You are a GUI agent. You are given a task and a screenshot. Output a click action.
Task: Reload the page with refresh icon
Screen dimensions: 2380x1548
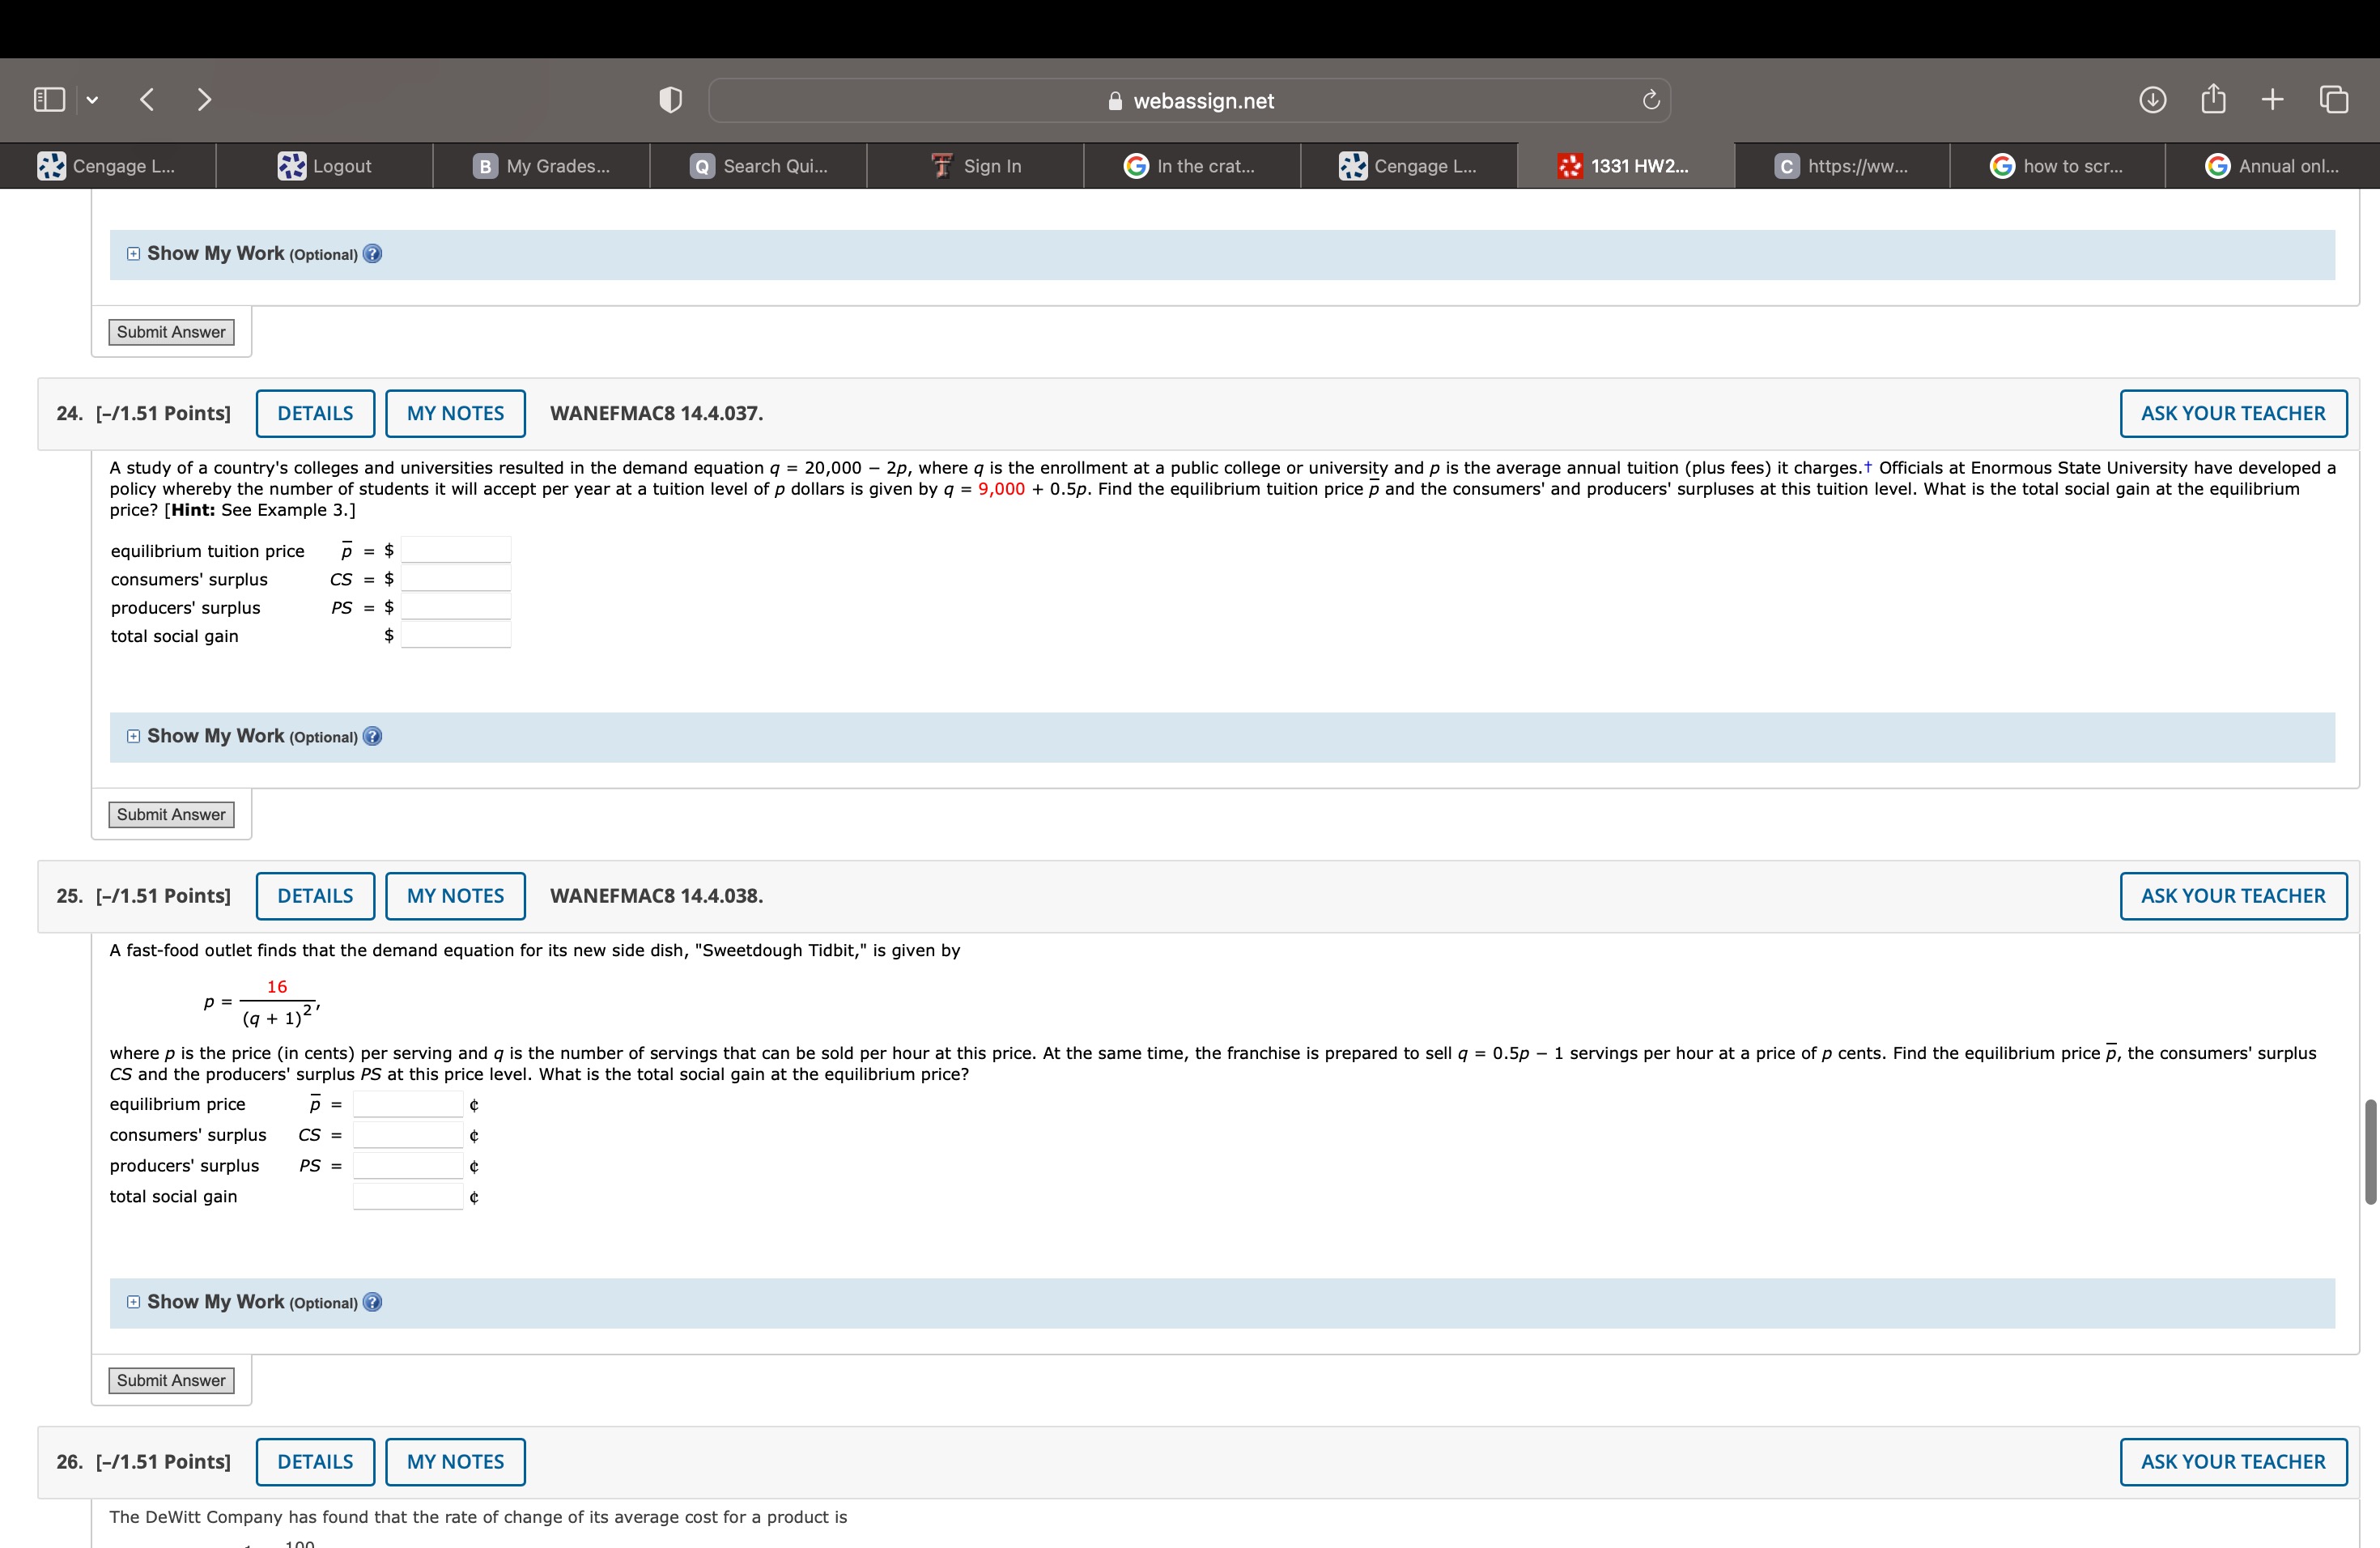pyautogui.click(x=1650, y=100)
